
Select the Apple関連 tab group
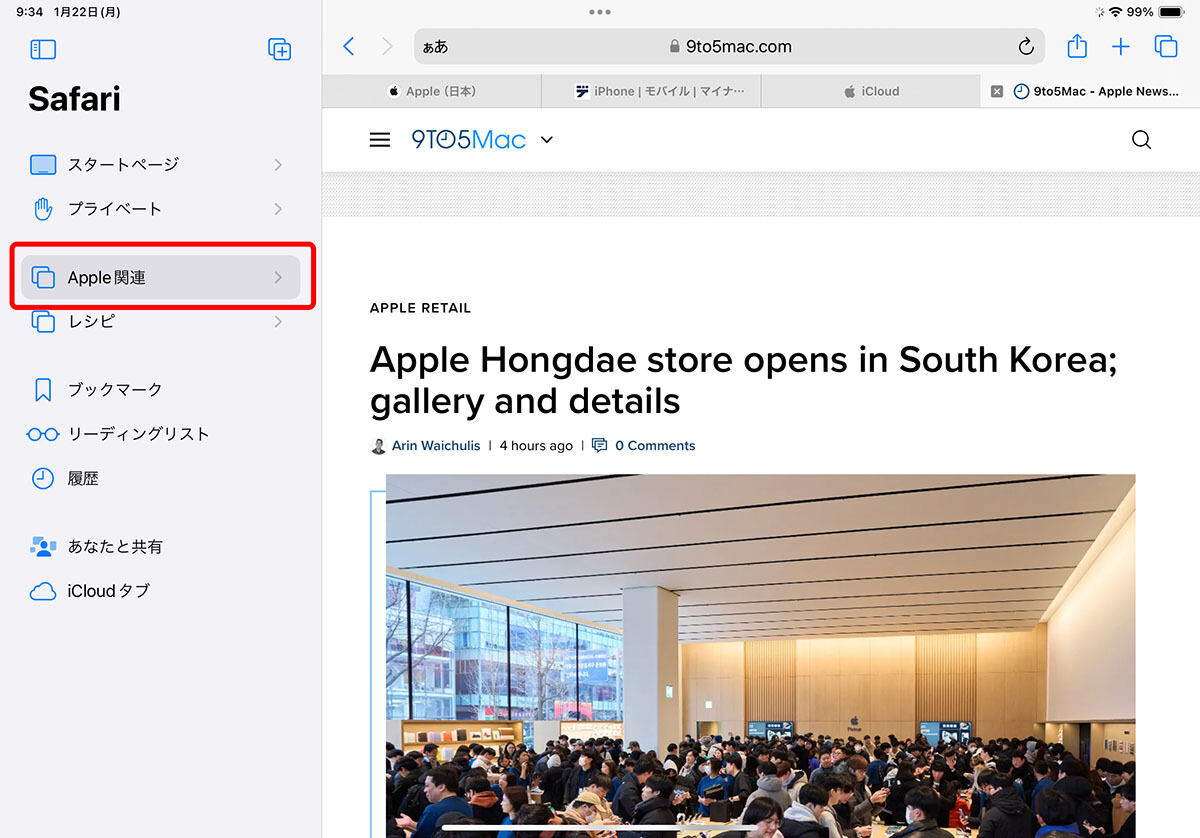click(160, 277)
